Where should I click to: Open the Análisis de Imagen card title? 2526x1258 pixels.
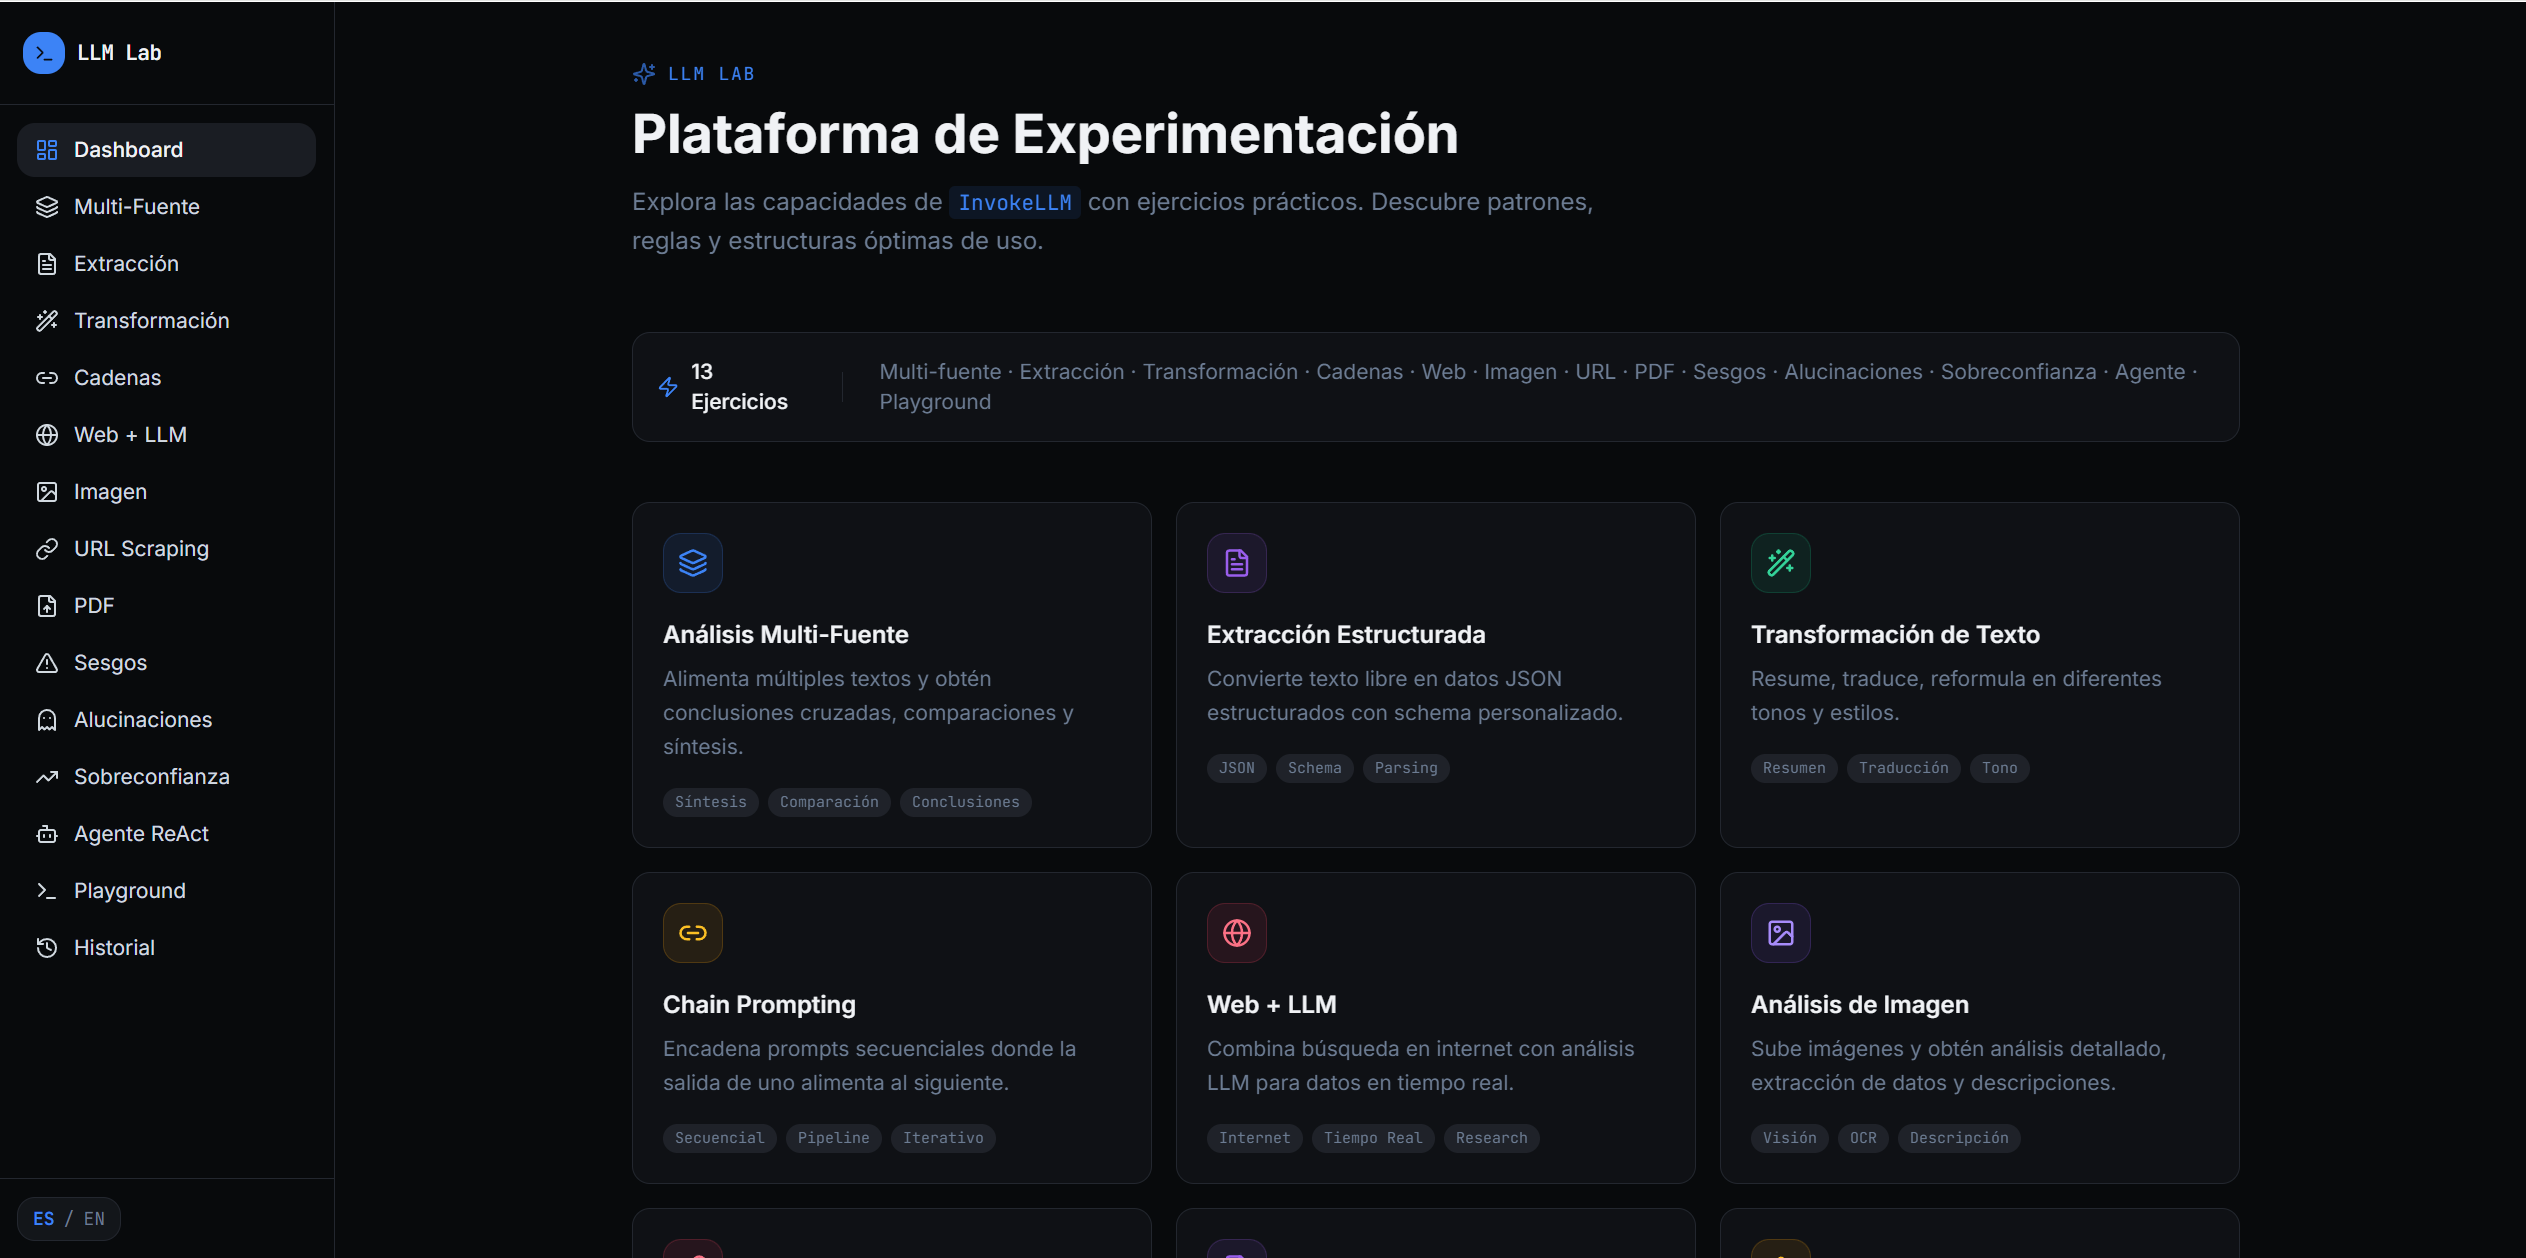[1859, 1005]
